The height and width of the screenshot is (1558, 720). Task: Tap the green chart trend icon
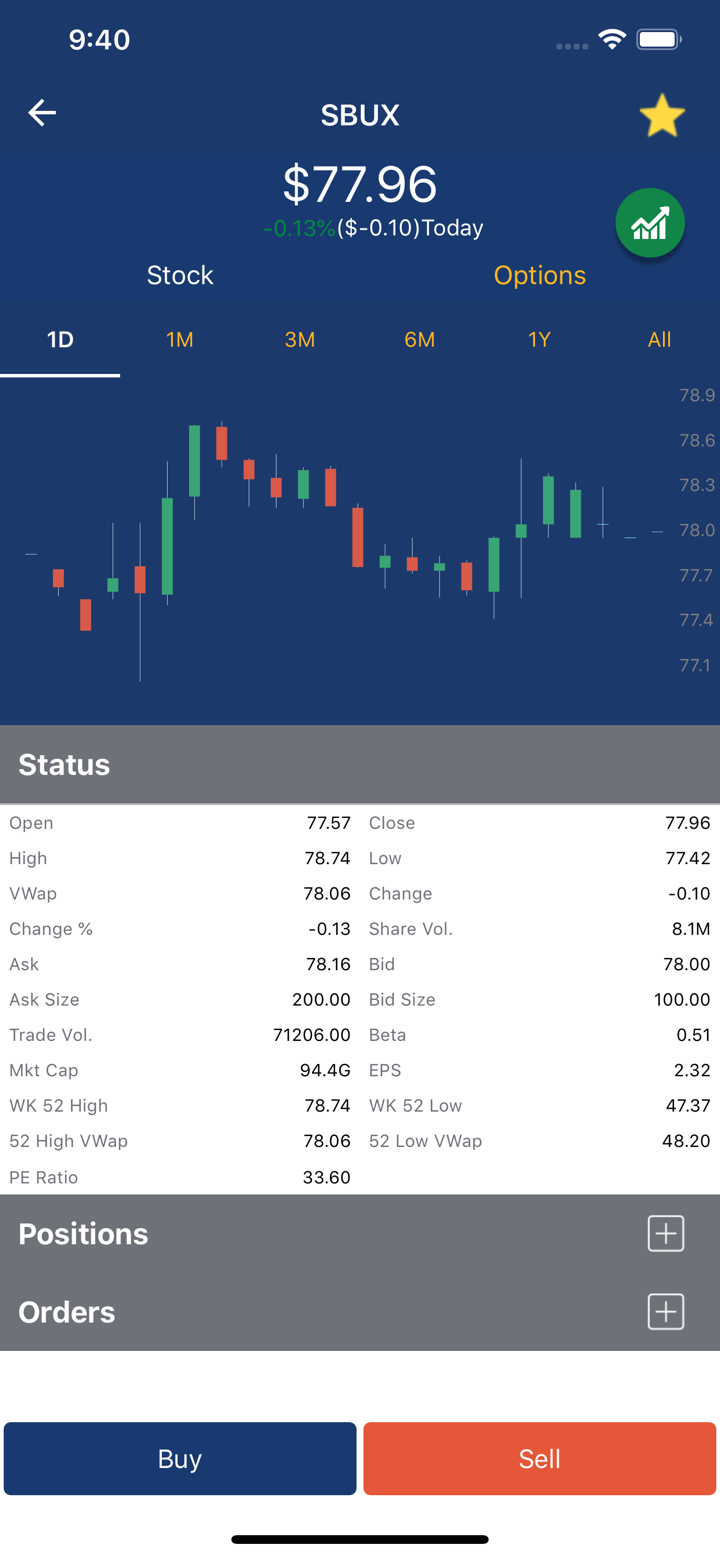click(650, 223)
